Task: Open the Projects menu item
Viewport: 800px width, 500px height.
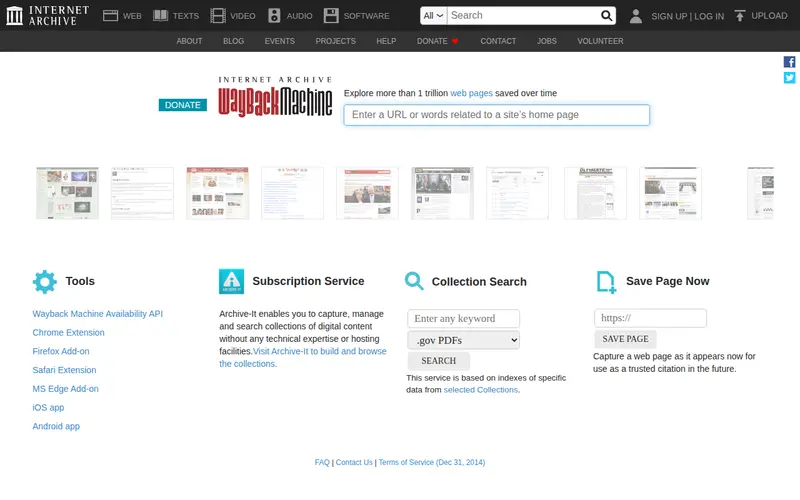Action: (335, 41)
